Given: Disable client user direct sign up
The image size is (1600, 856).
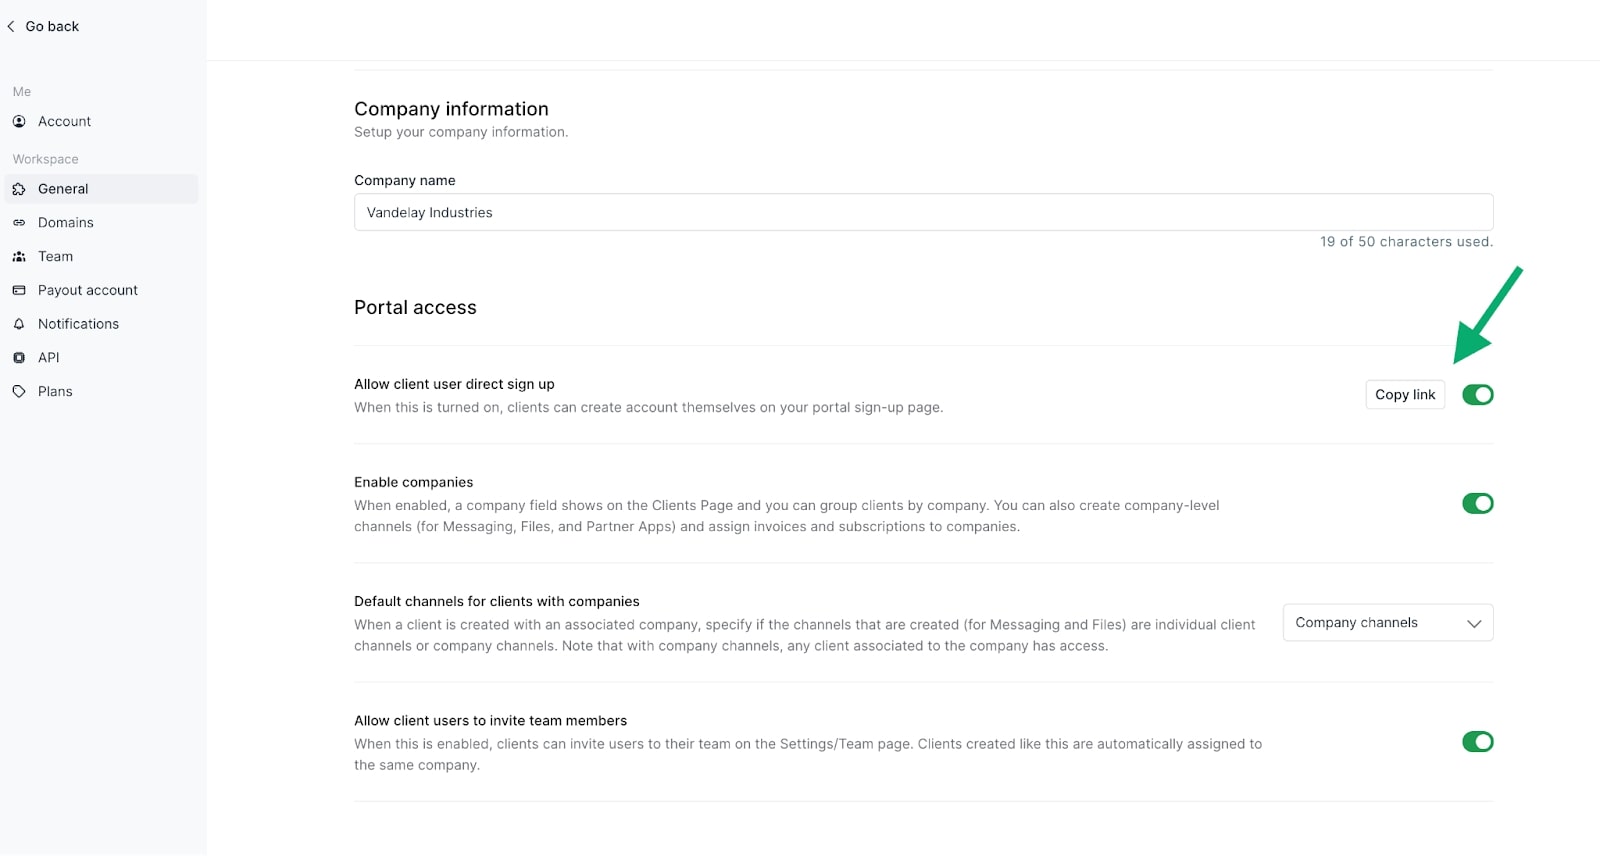Looking at the screenshot, I should click(1477, 394).
